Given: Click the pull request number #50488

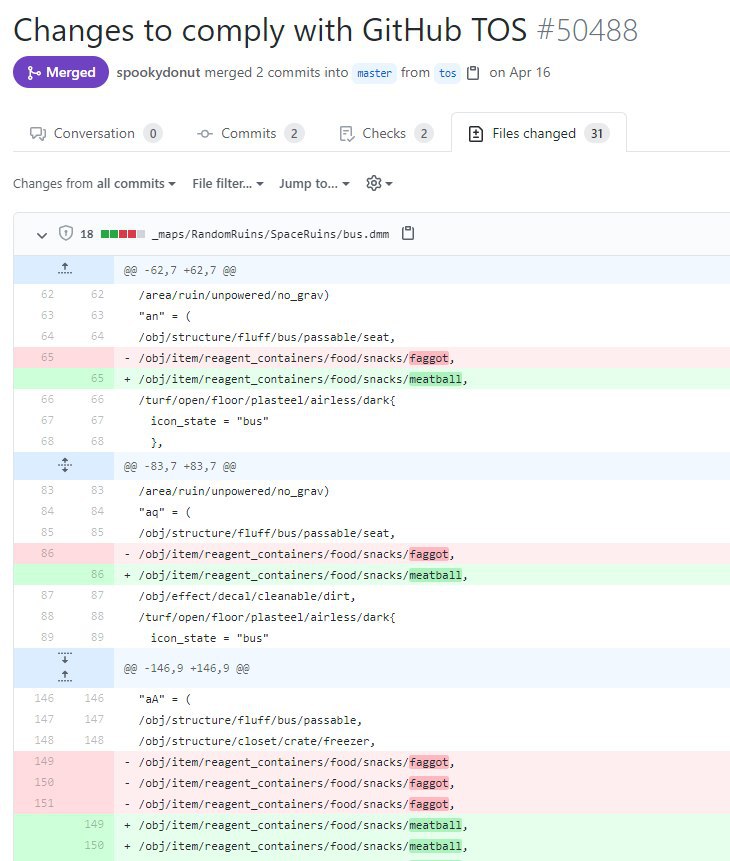Looking at the screenshot, I should tap(587, 30).
